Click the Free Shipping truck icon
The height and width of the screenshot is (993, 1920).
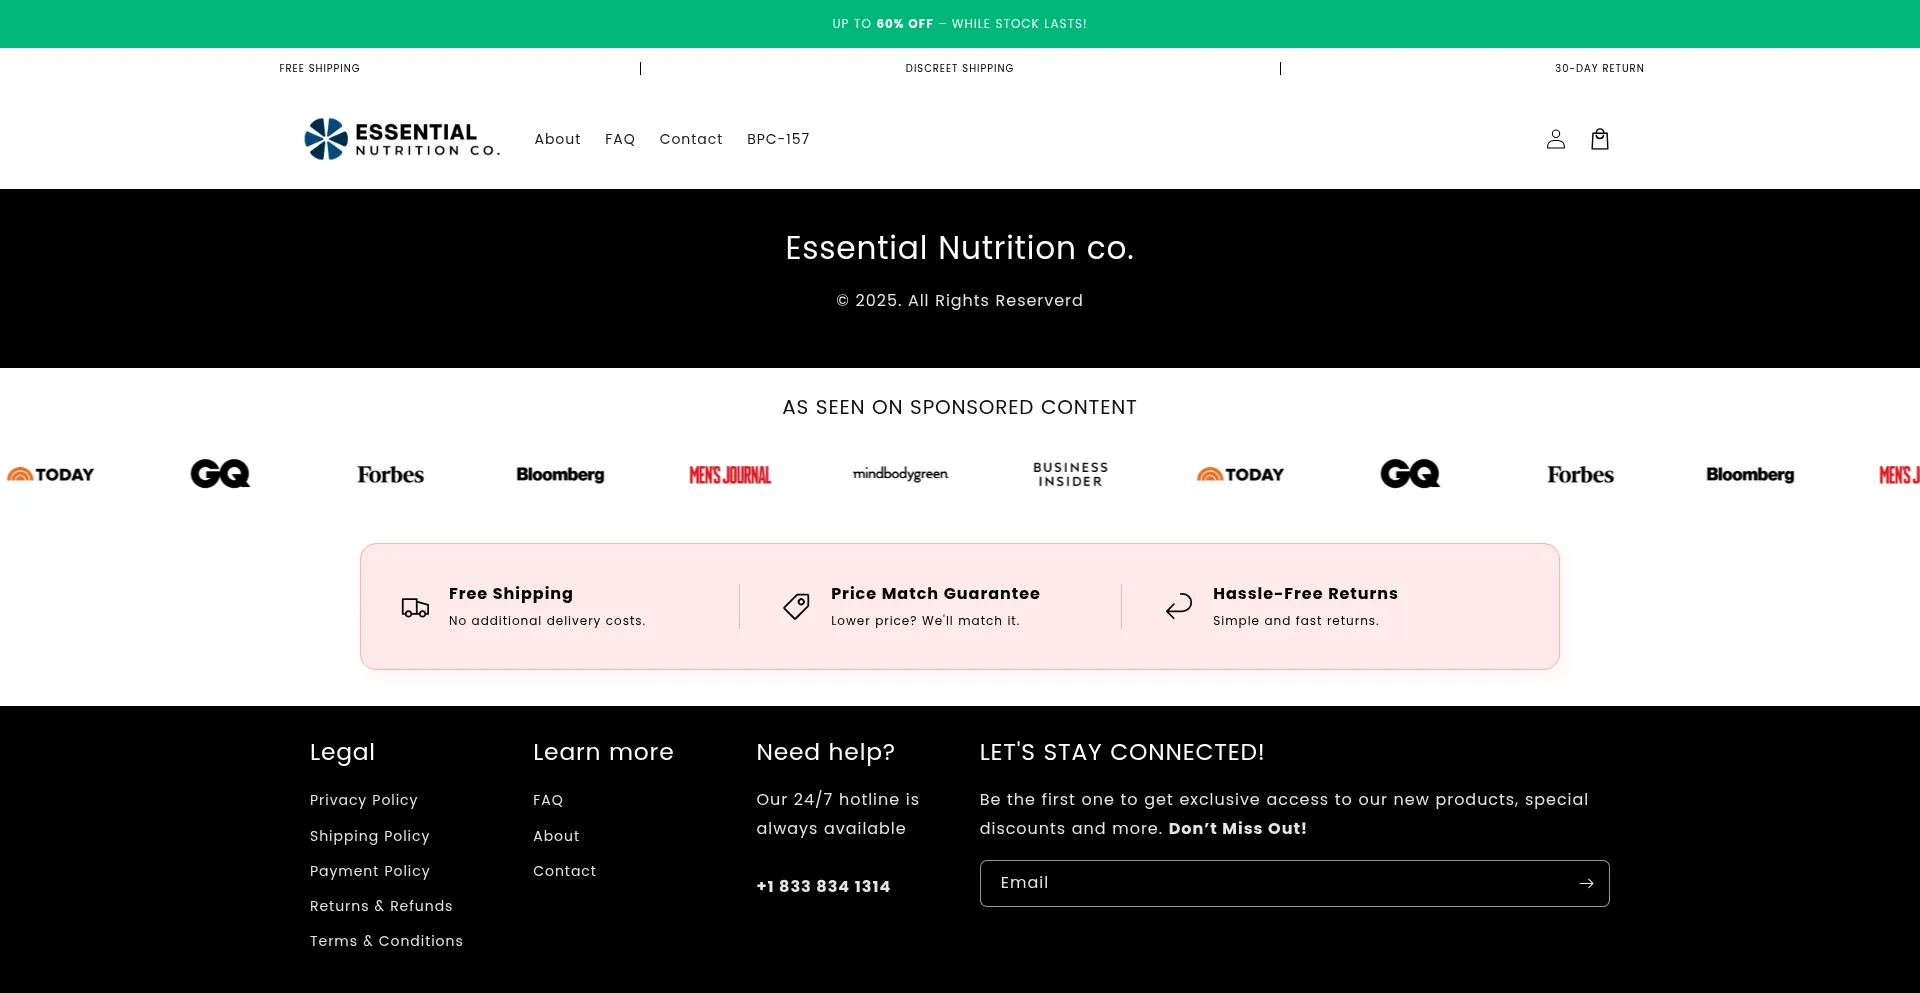point(414,606)
